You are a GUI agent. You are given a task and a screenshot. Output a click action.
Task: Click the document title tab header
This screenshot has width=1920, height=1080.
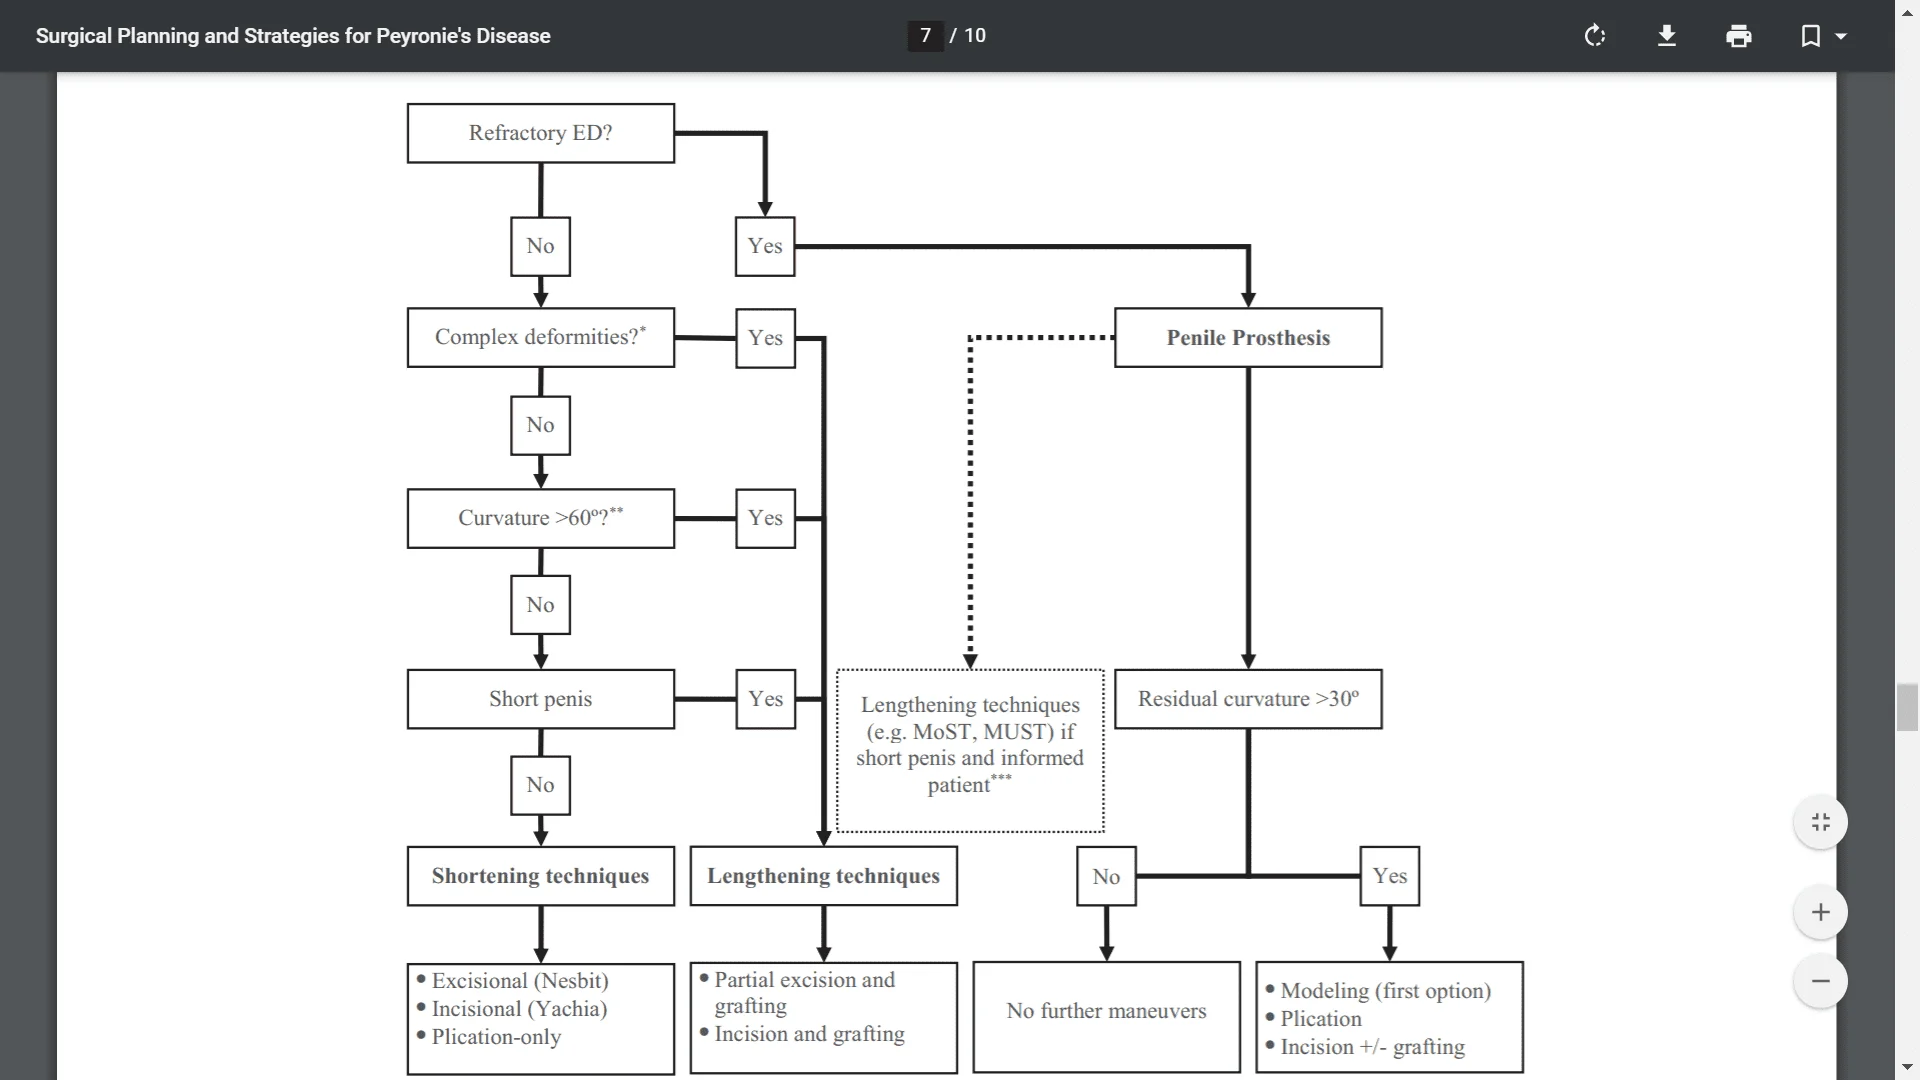click(293, 36)
